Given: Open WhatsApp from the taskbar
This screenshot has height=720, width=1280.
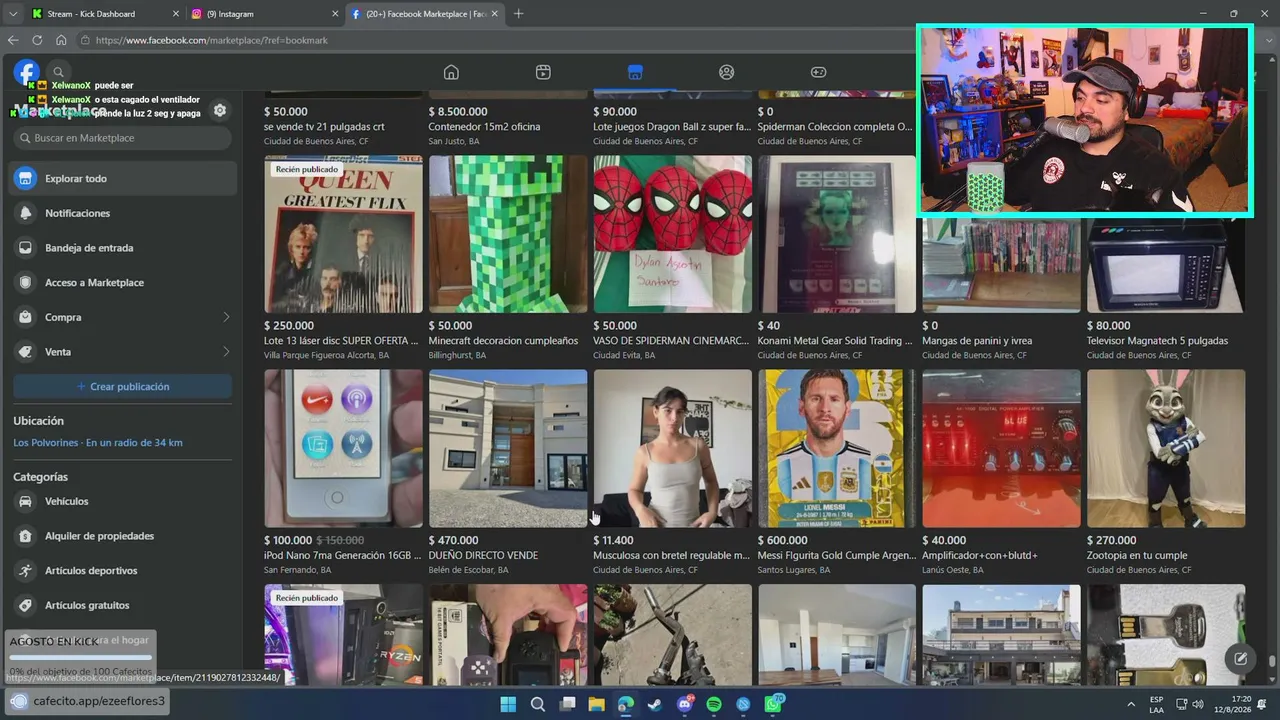Looking at the screenshot, I should click(x=774, y=704).
